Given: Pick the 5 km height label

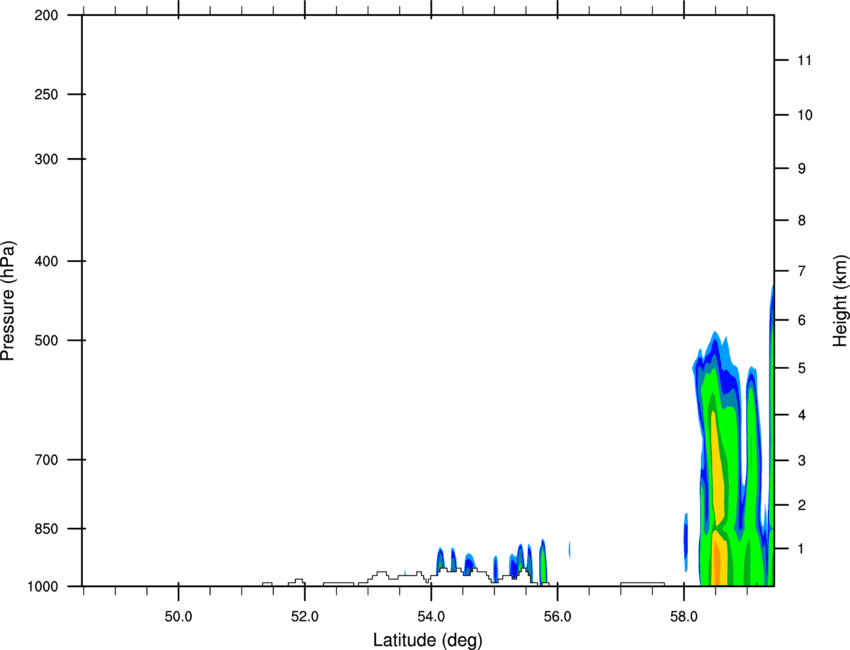Looking at the screenshot, I should coord(802,368).
